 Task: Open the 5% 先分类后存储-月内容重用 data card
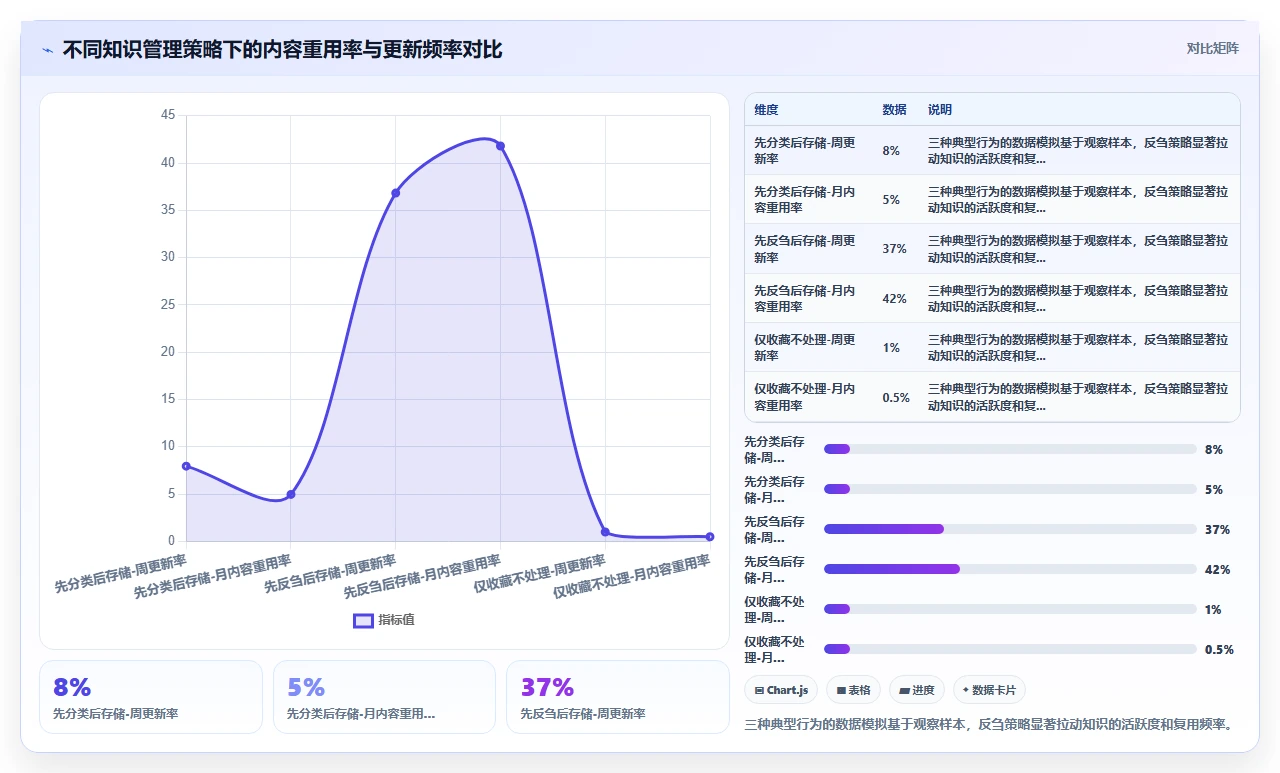pos(384,697)
